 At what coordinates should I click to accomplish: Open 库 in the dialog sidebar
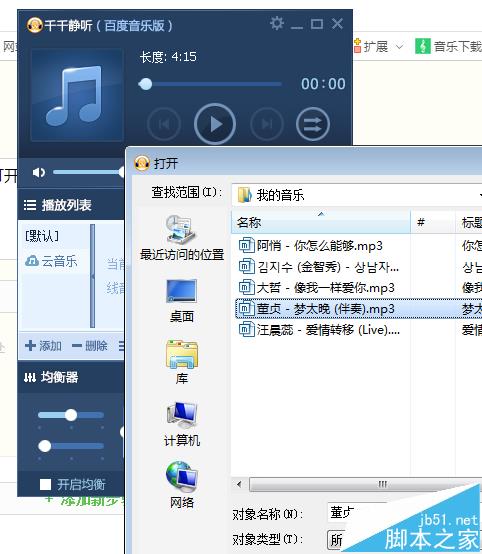(182, 363)
